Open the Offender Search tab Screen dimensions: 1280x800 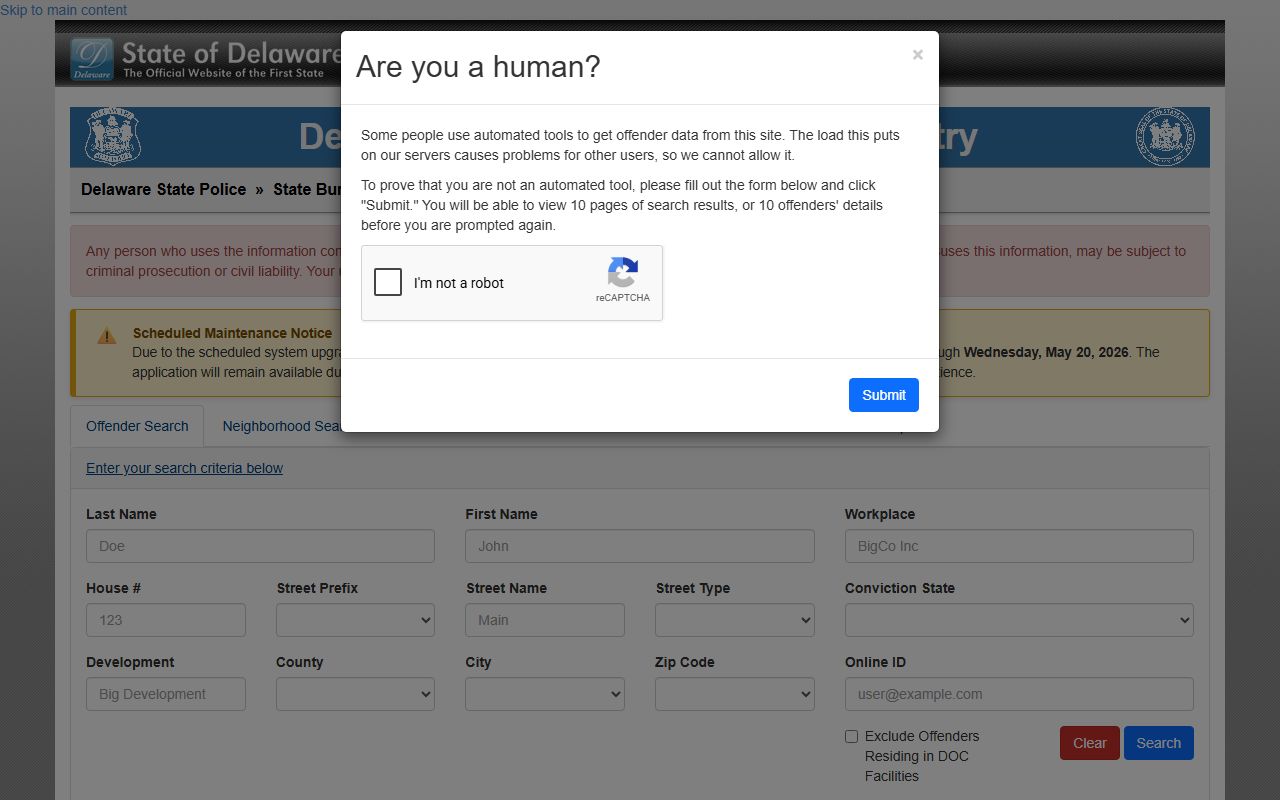[x=137, y=426]
